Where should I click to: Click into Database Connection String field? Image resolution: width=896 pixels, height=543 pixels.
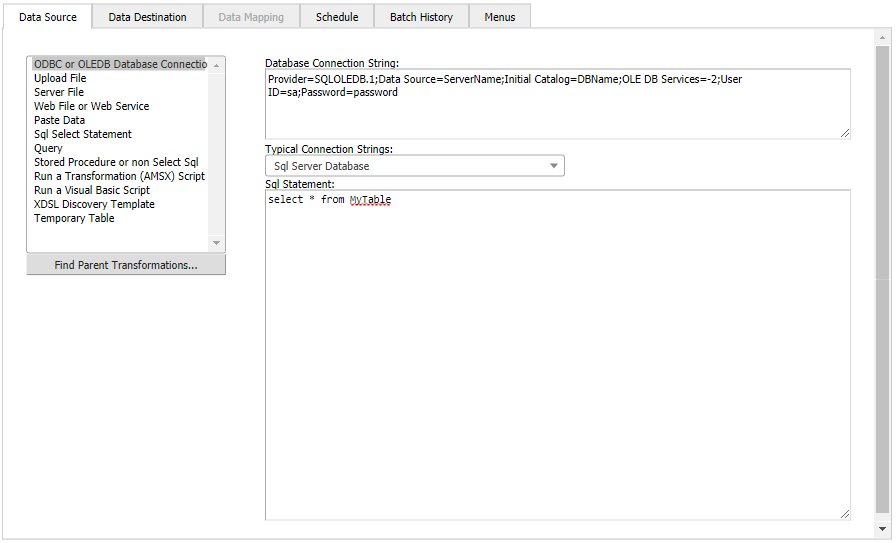point(558,104)
